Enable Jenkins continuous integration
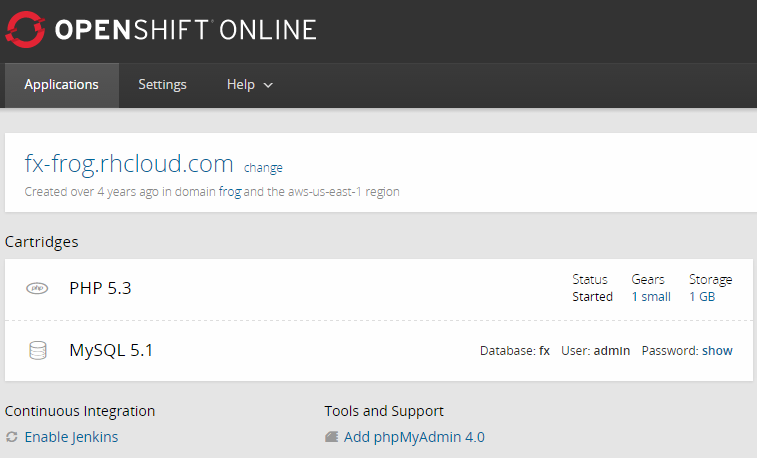Screen dimensions: 757x458 71,437
